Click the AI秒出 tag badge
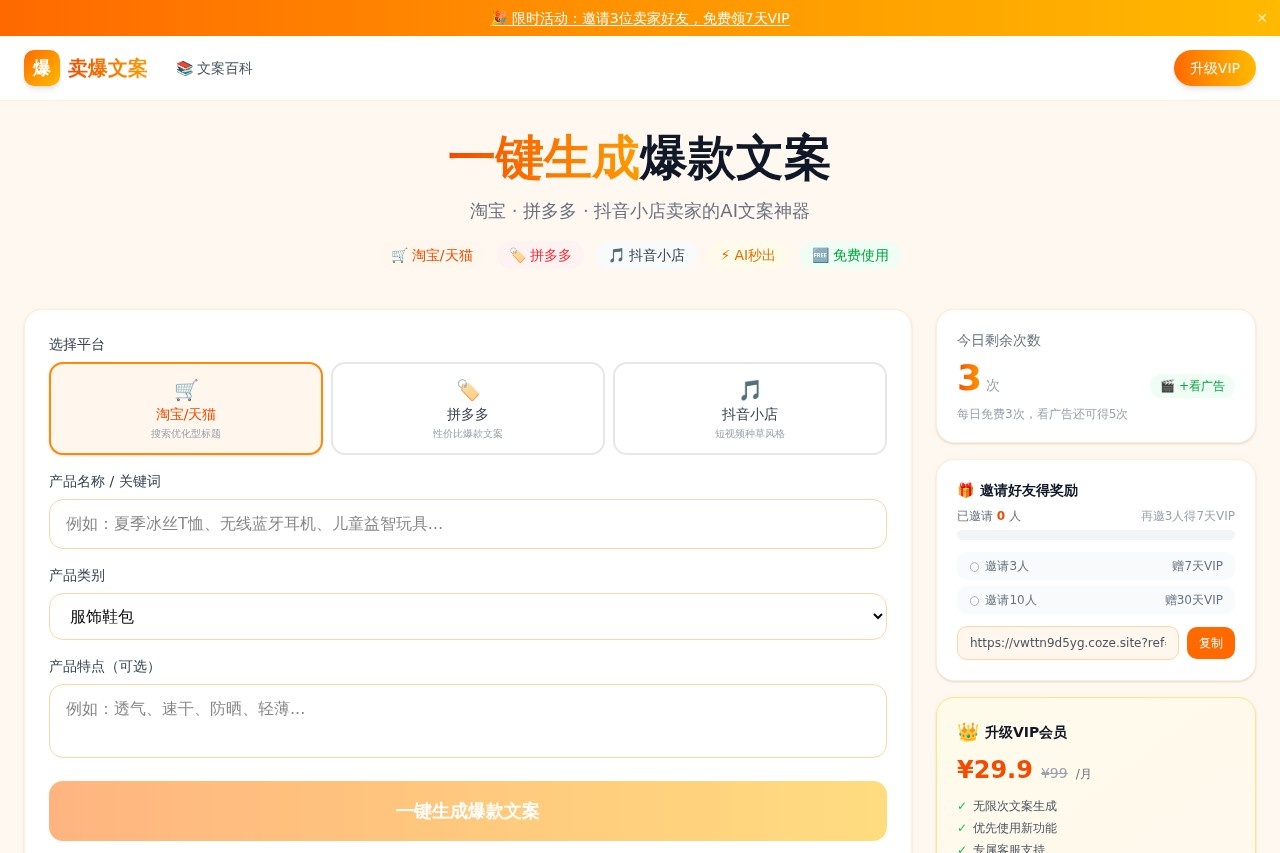This screenshot has height=853, width=1280. click(x=748, y=255)
